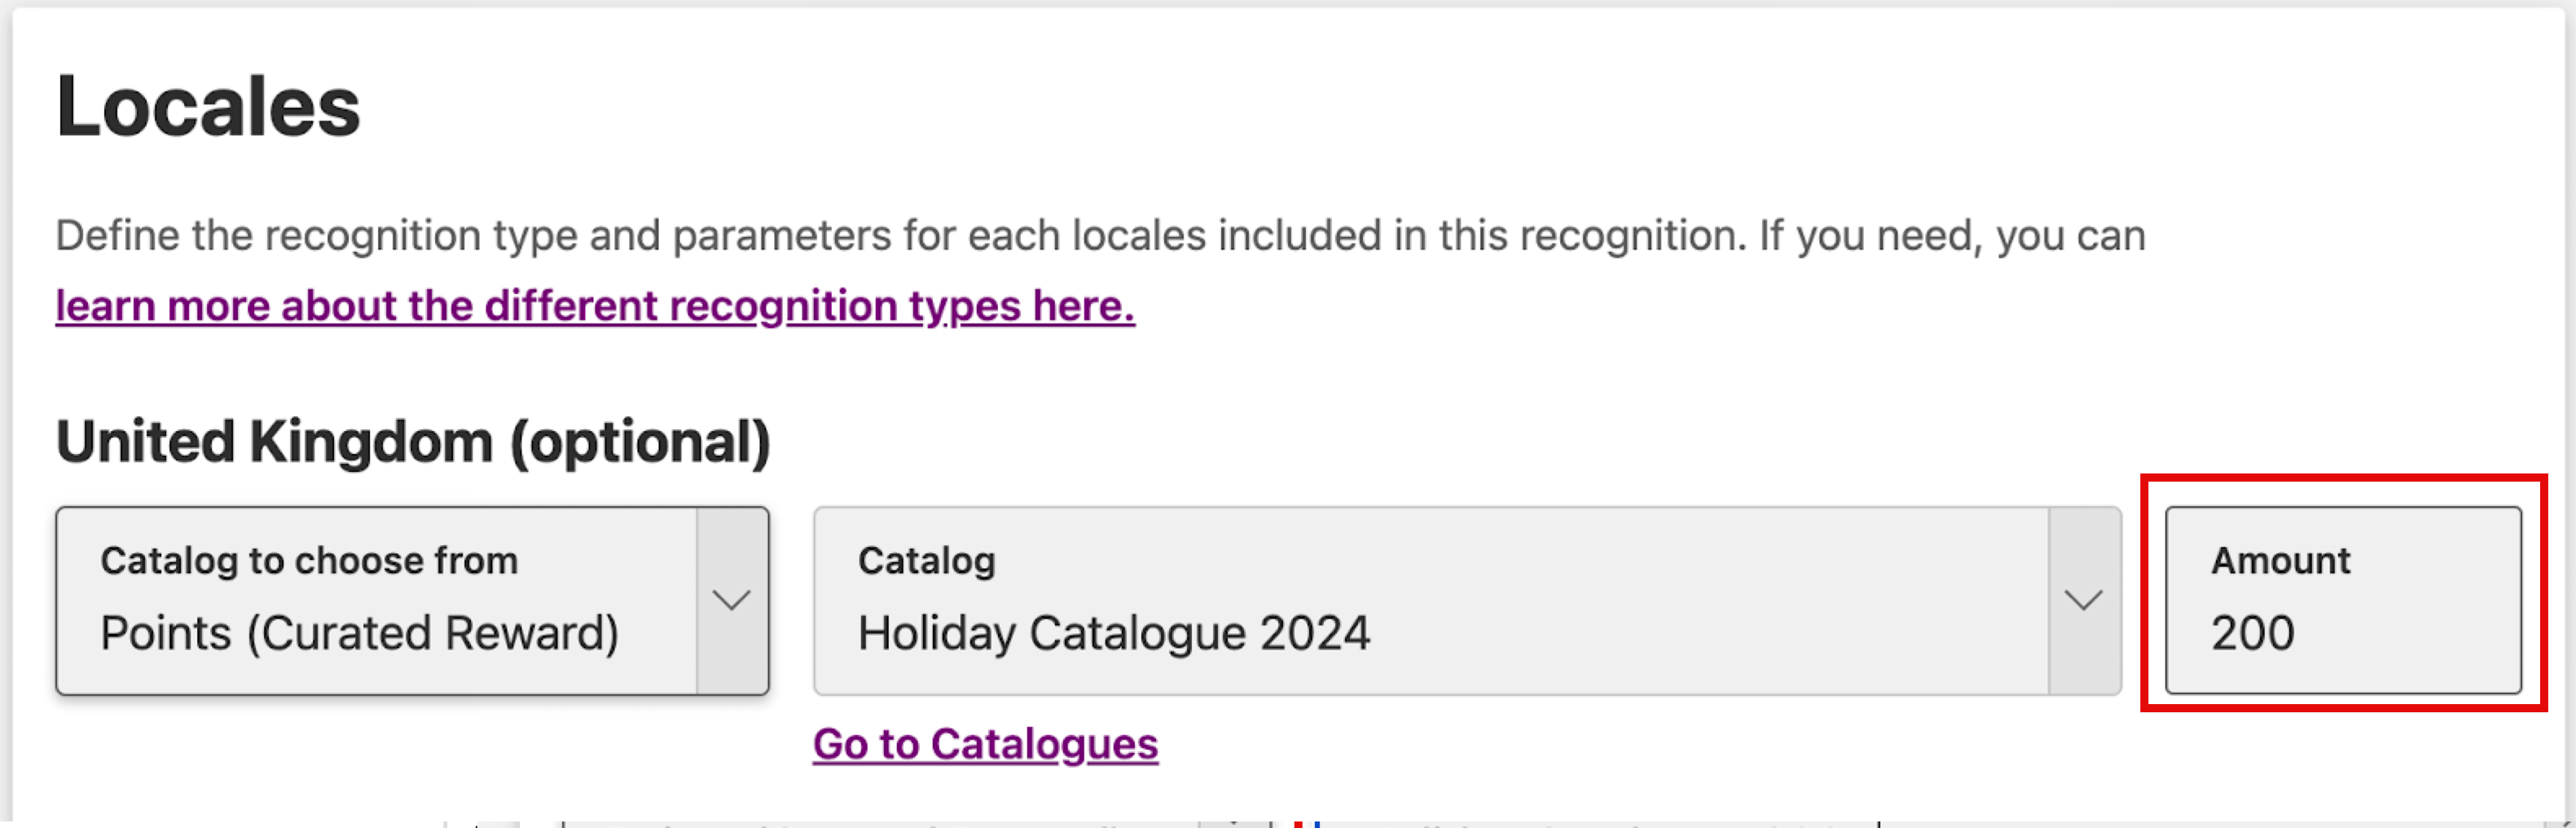
Task: Click the "Catalog" field label
Action: coord(926,561)
